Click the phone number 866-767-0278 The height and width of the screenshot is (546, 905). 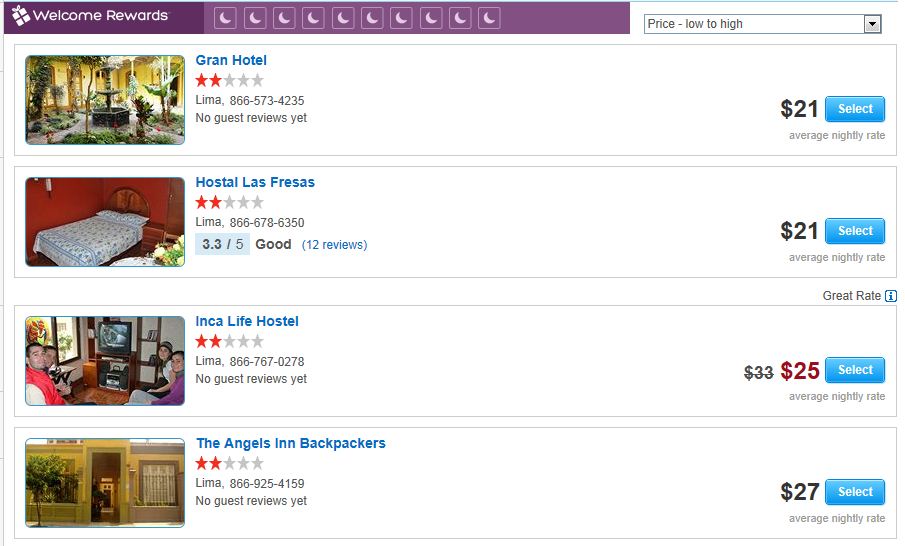pyautogui.click(x=267, y=362)
